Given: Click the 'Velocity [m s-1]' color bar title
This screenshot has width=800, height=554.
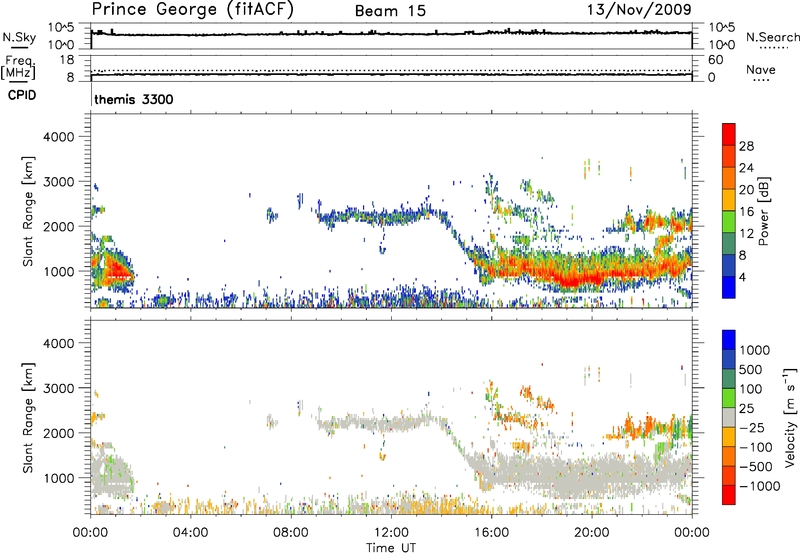Looking at the screenshot, I should 790,417.
